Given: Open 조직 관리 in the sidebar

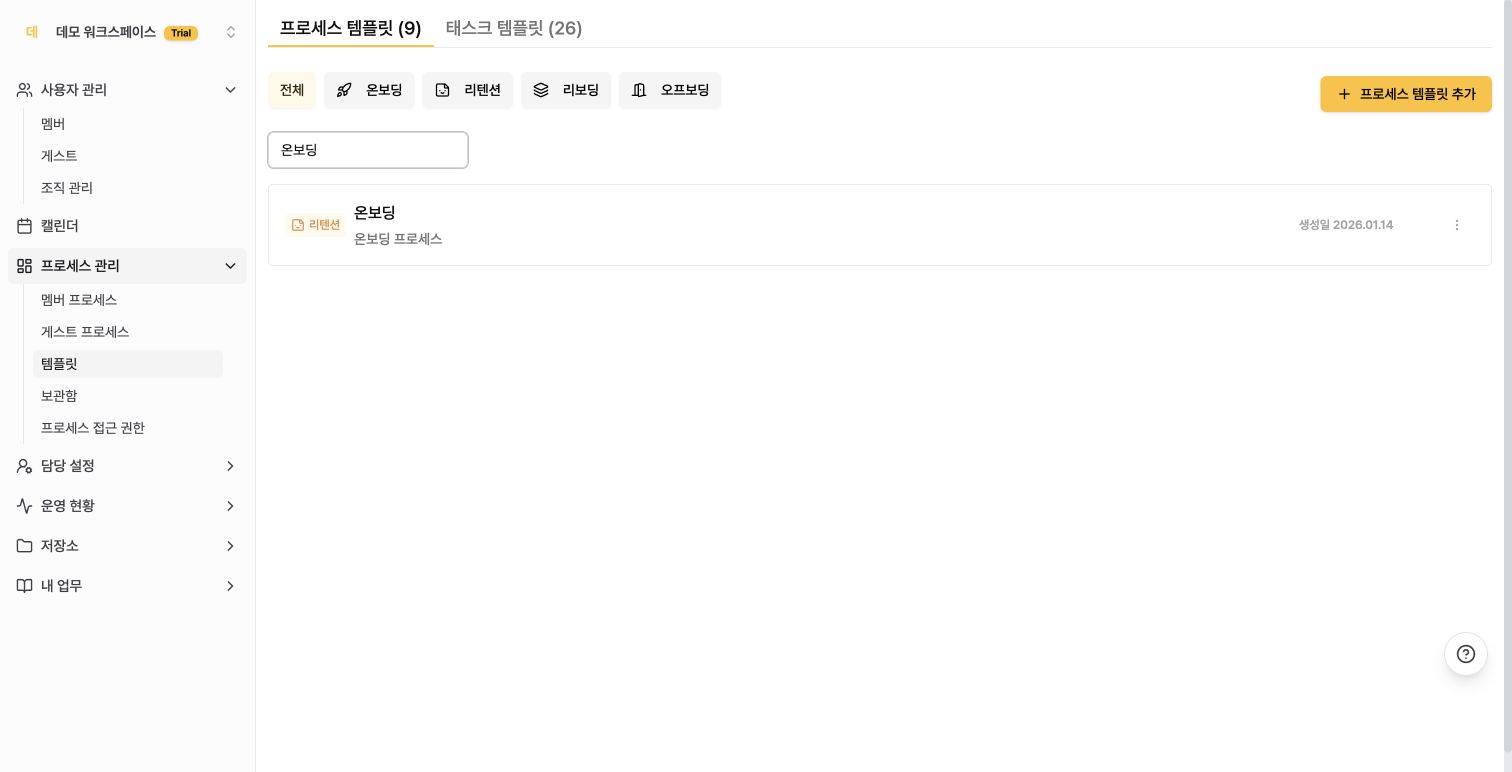Looking at the screenshot, I should coord(67,188).
